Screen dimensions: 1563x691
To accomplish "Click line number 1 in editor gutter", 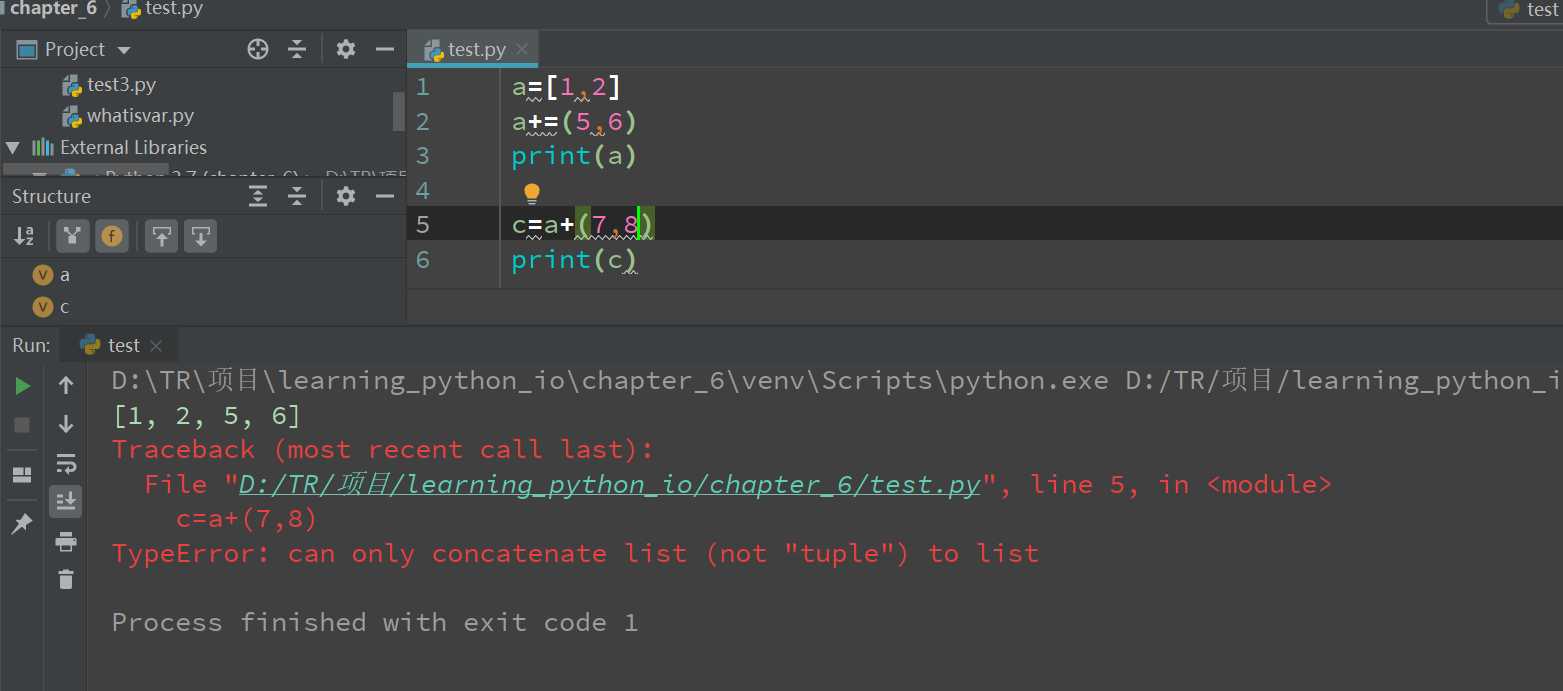I will 422,87.
